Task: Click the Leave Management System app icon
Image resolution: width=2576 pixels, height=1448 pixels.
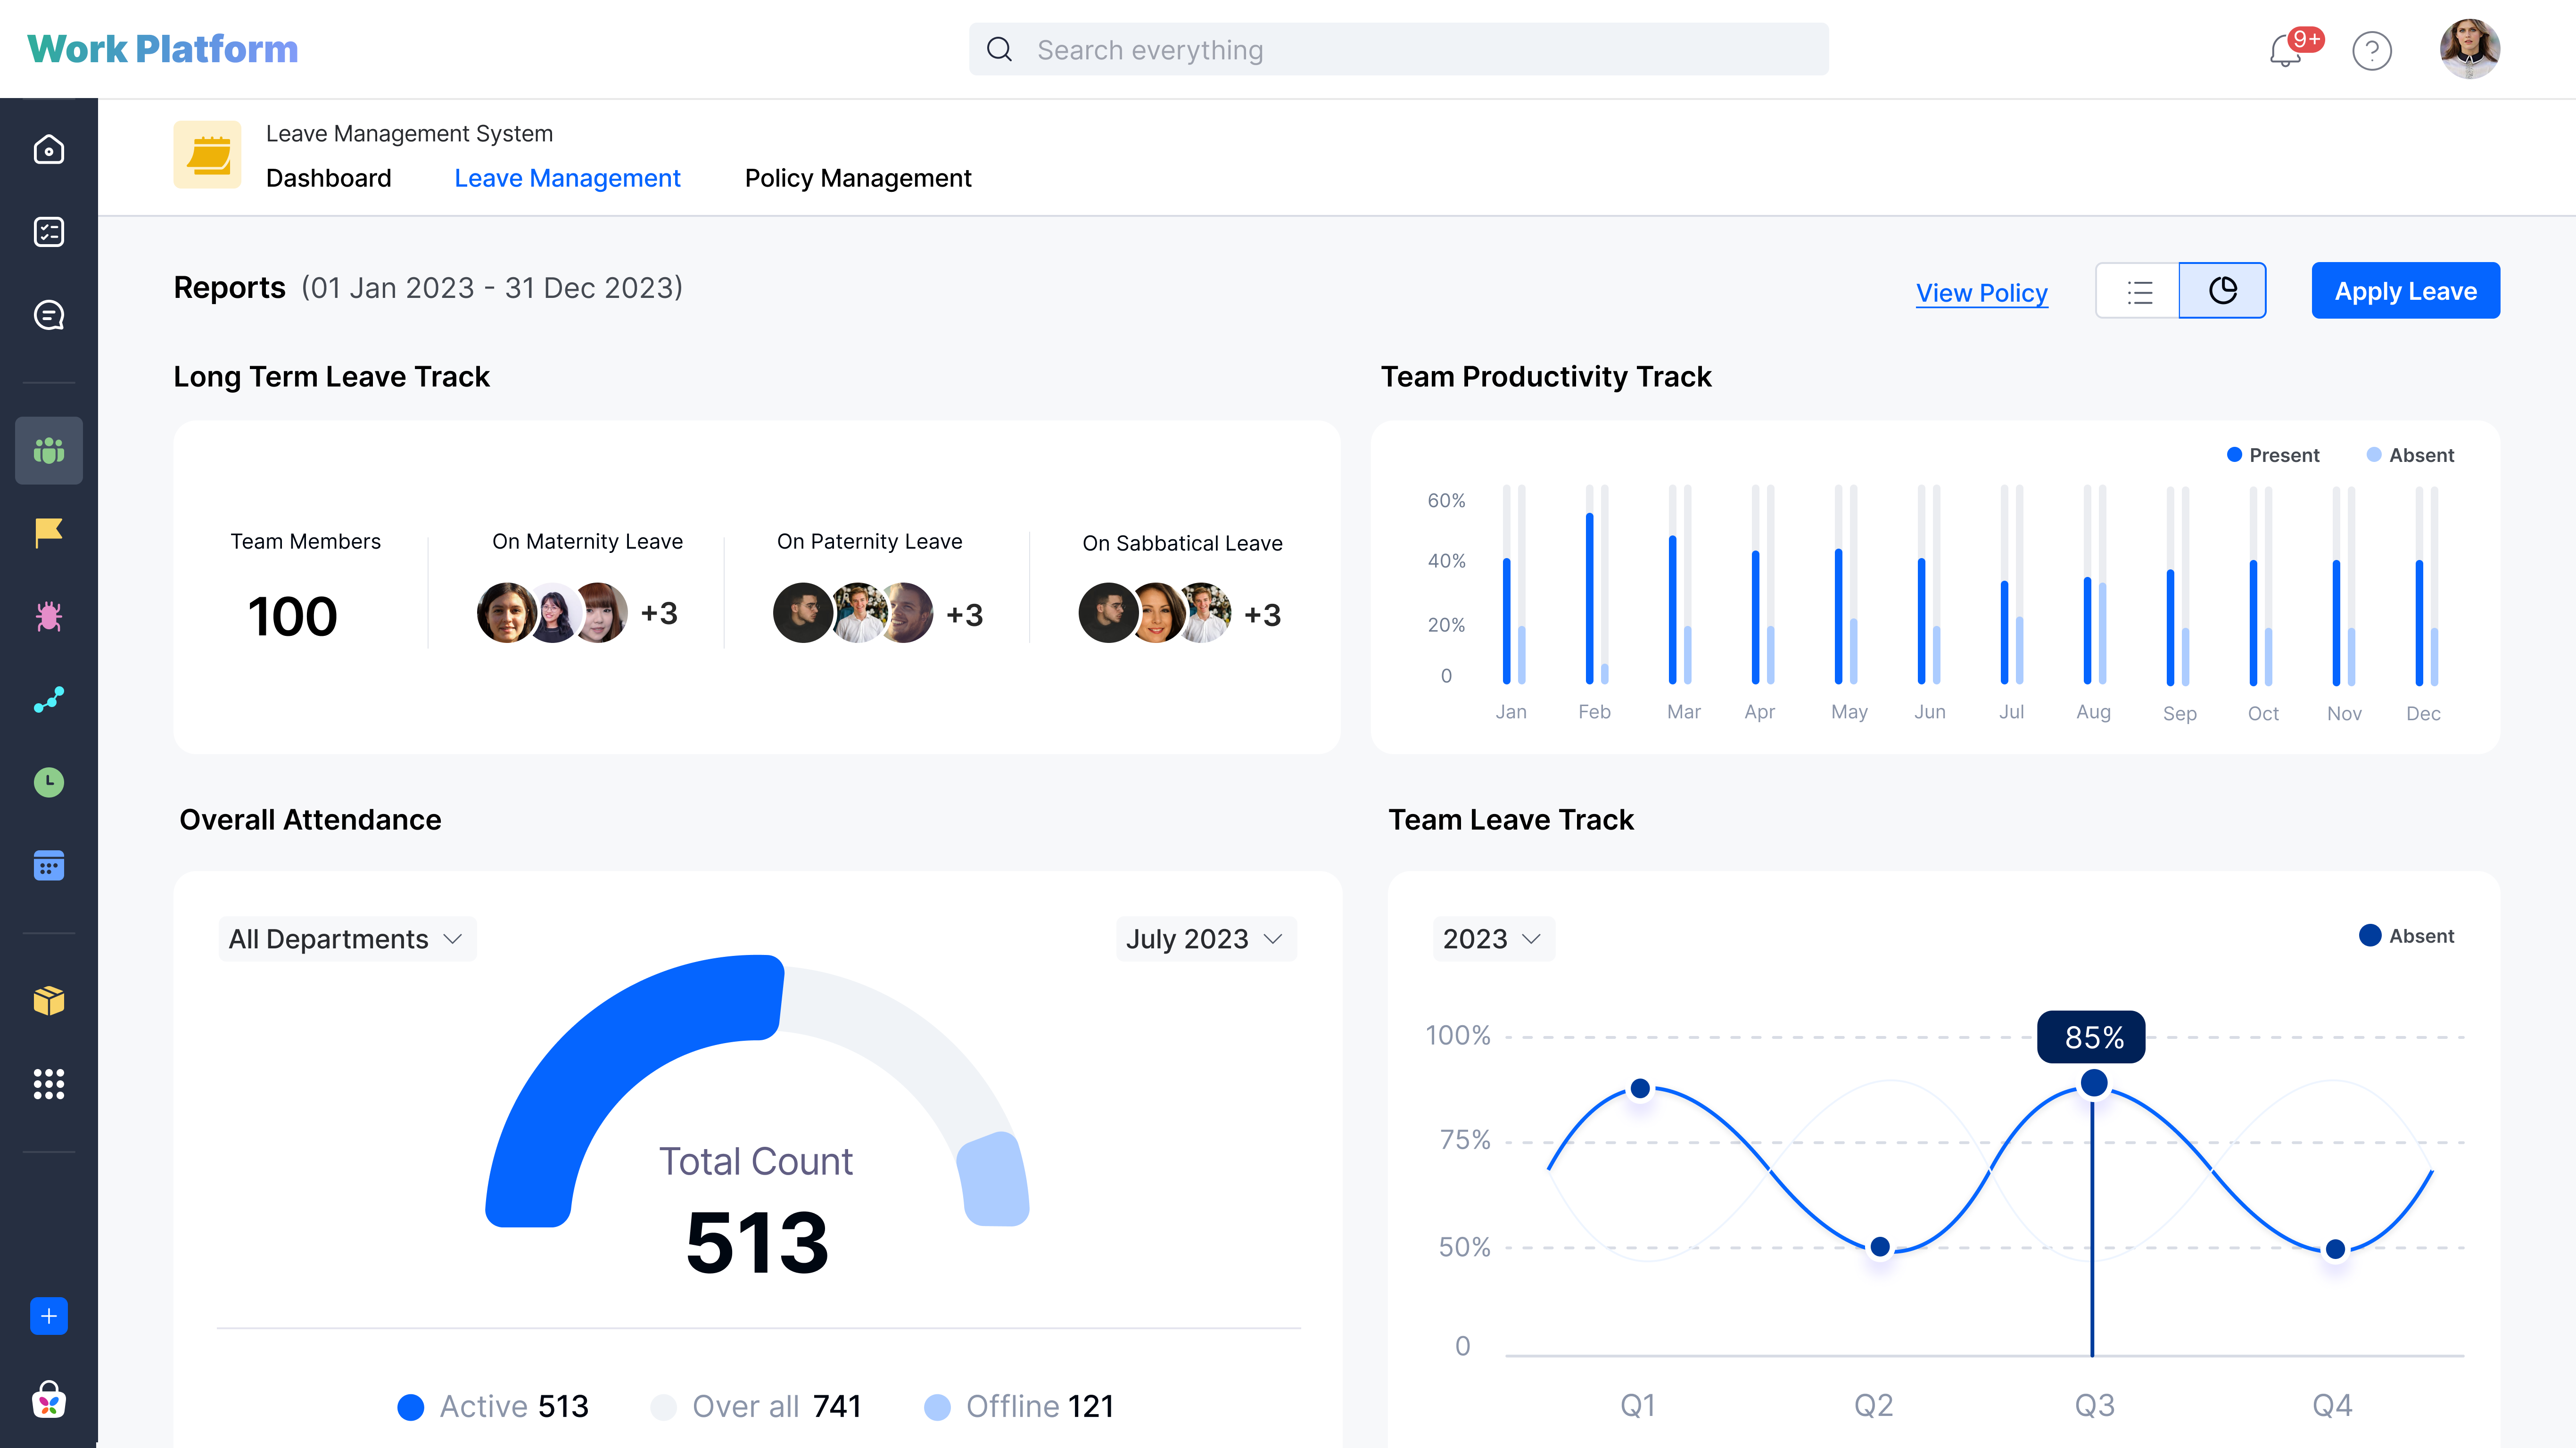Action: pos(207,155)
